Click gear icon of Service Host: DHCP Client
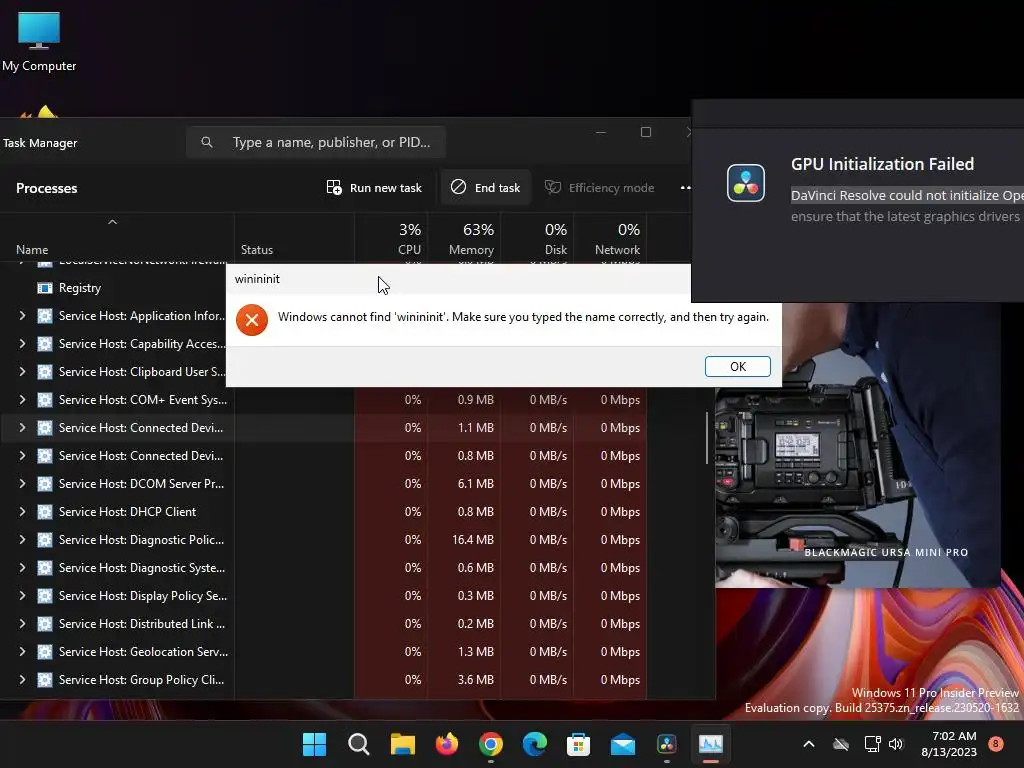 pos(44,512)
